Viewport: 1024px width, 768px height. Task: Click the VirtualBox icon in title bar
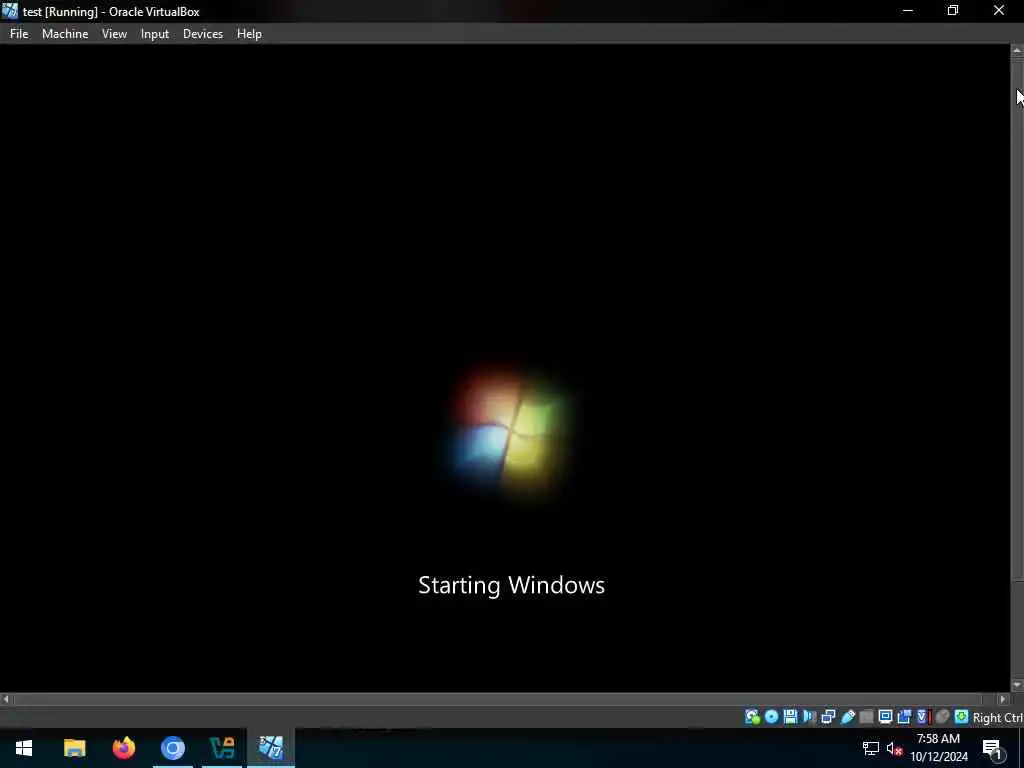pyautogui.click(x=10, y=11)
